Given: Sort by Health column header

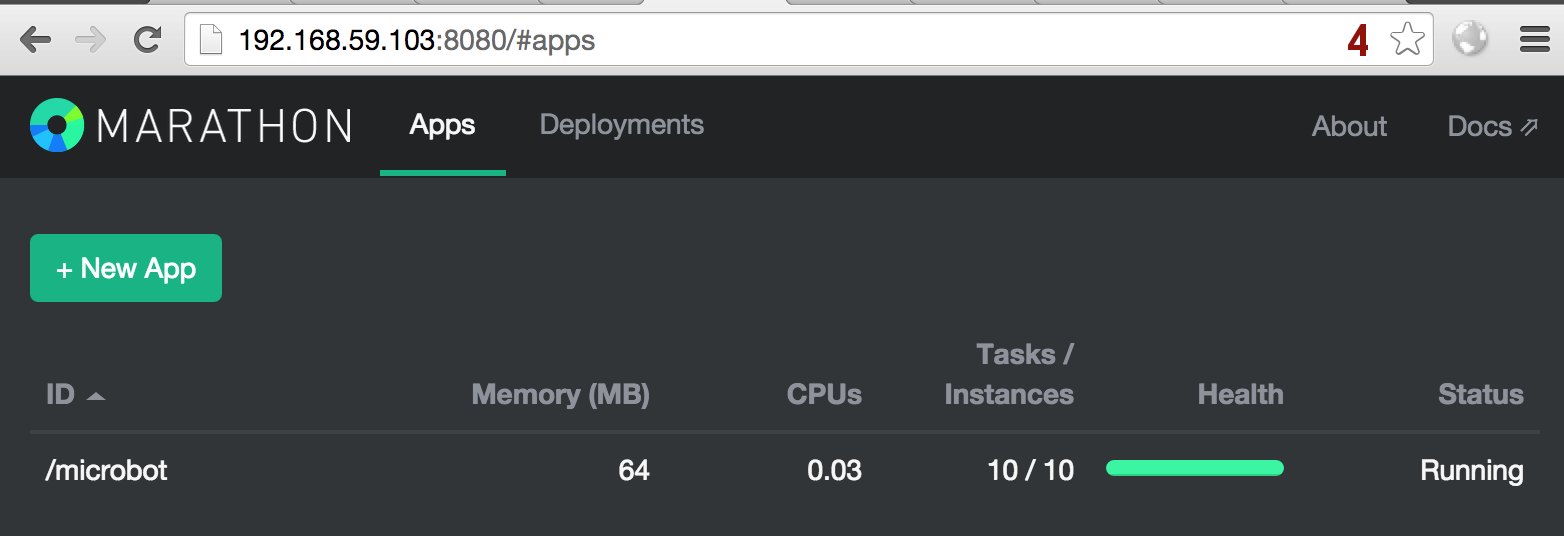Looking at the screenshot, I should pos(1240,394).
